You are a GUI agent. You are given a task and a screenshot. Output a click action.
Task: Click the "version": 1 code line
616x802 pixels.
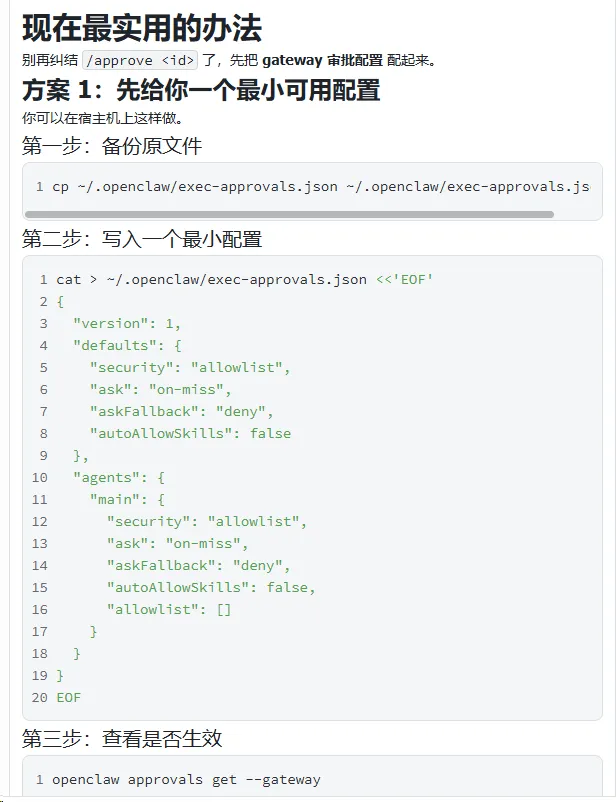click(127, 323)
